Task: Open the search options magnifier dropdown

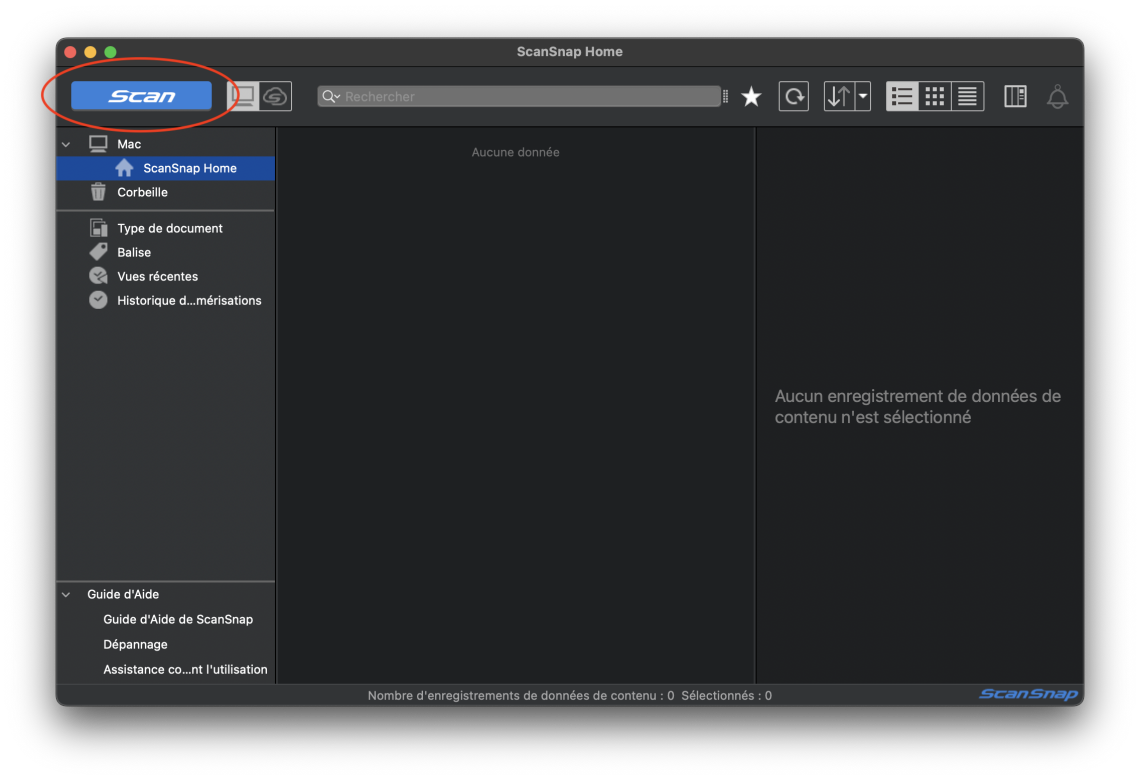Action: click(331, 97)
